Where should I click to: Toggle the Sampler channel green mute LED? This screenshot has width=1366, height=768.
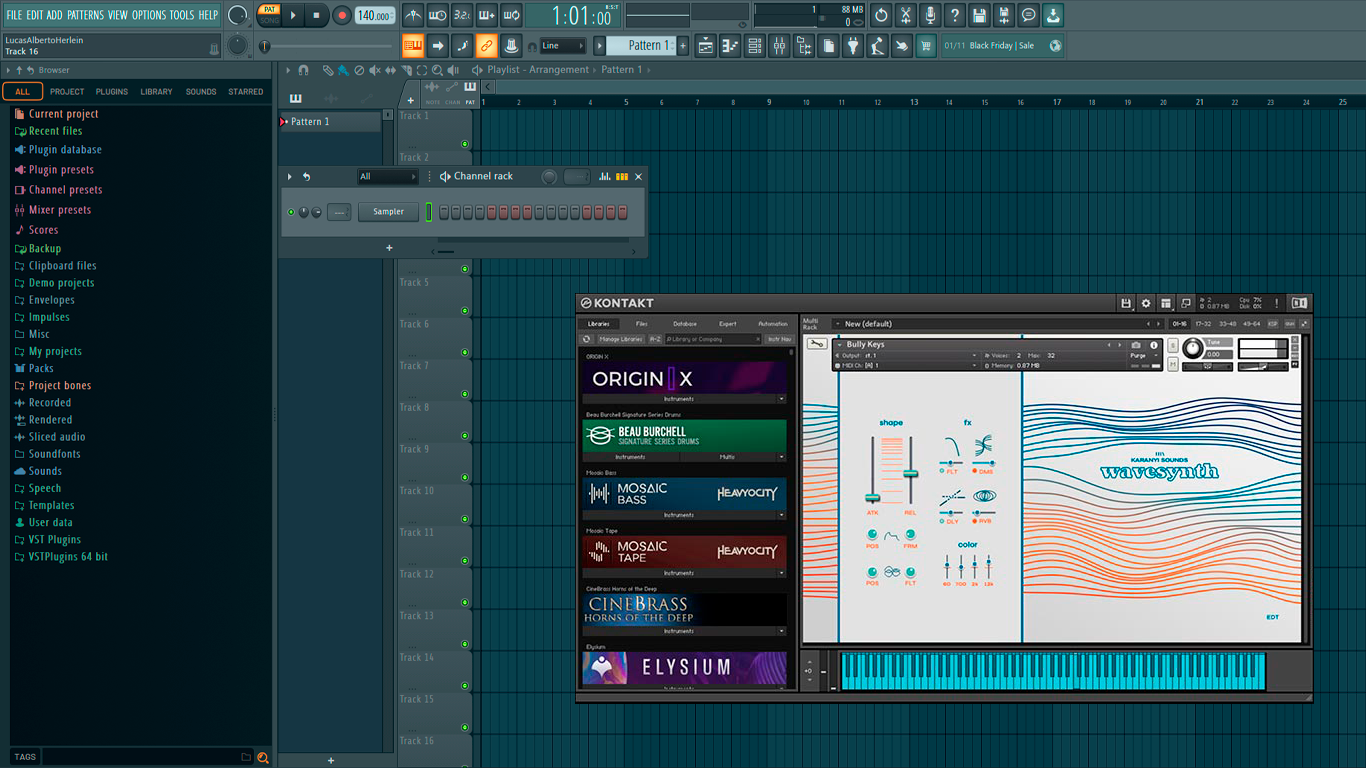[291, 212]
